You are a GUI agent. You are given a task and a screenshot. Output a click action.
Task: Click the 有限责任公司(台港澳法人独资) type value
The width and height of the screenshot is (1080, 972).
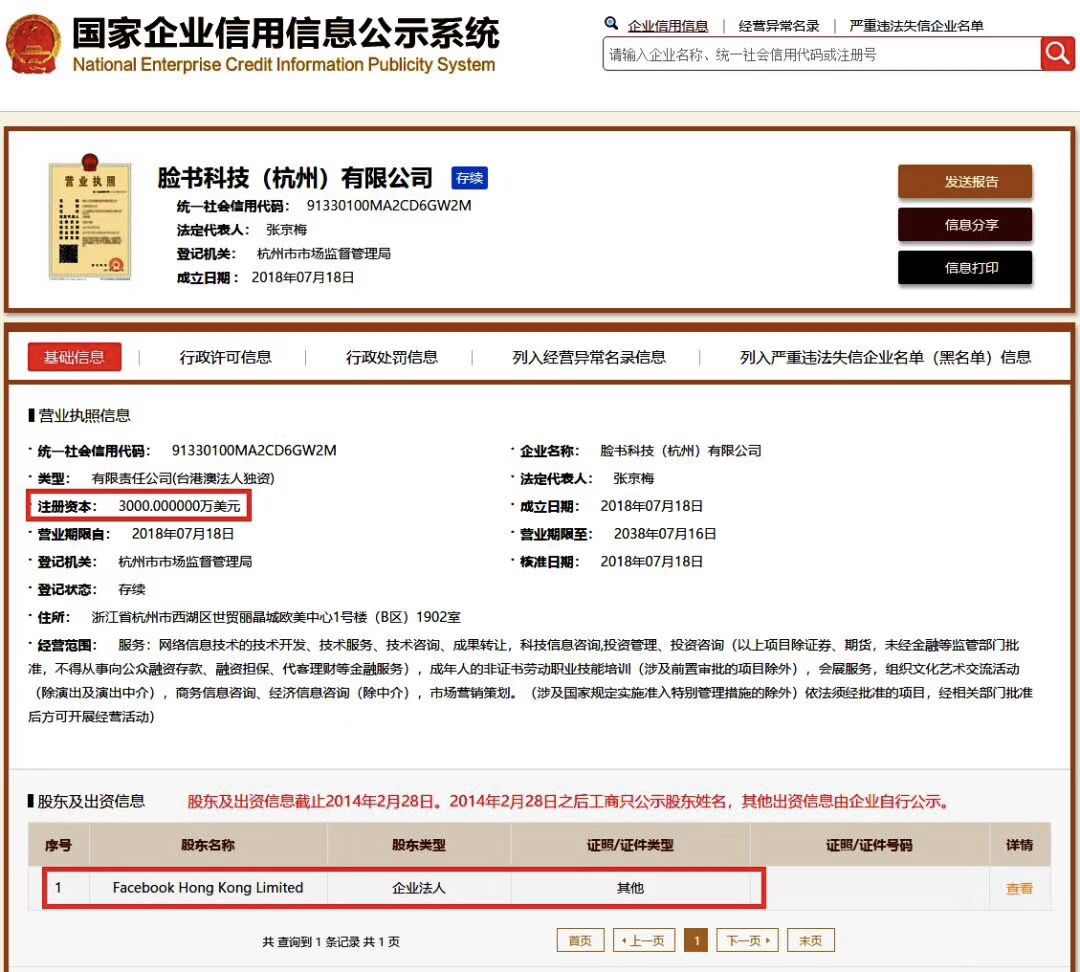[183, 478]
